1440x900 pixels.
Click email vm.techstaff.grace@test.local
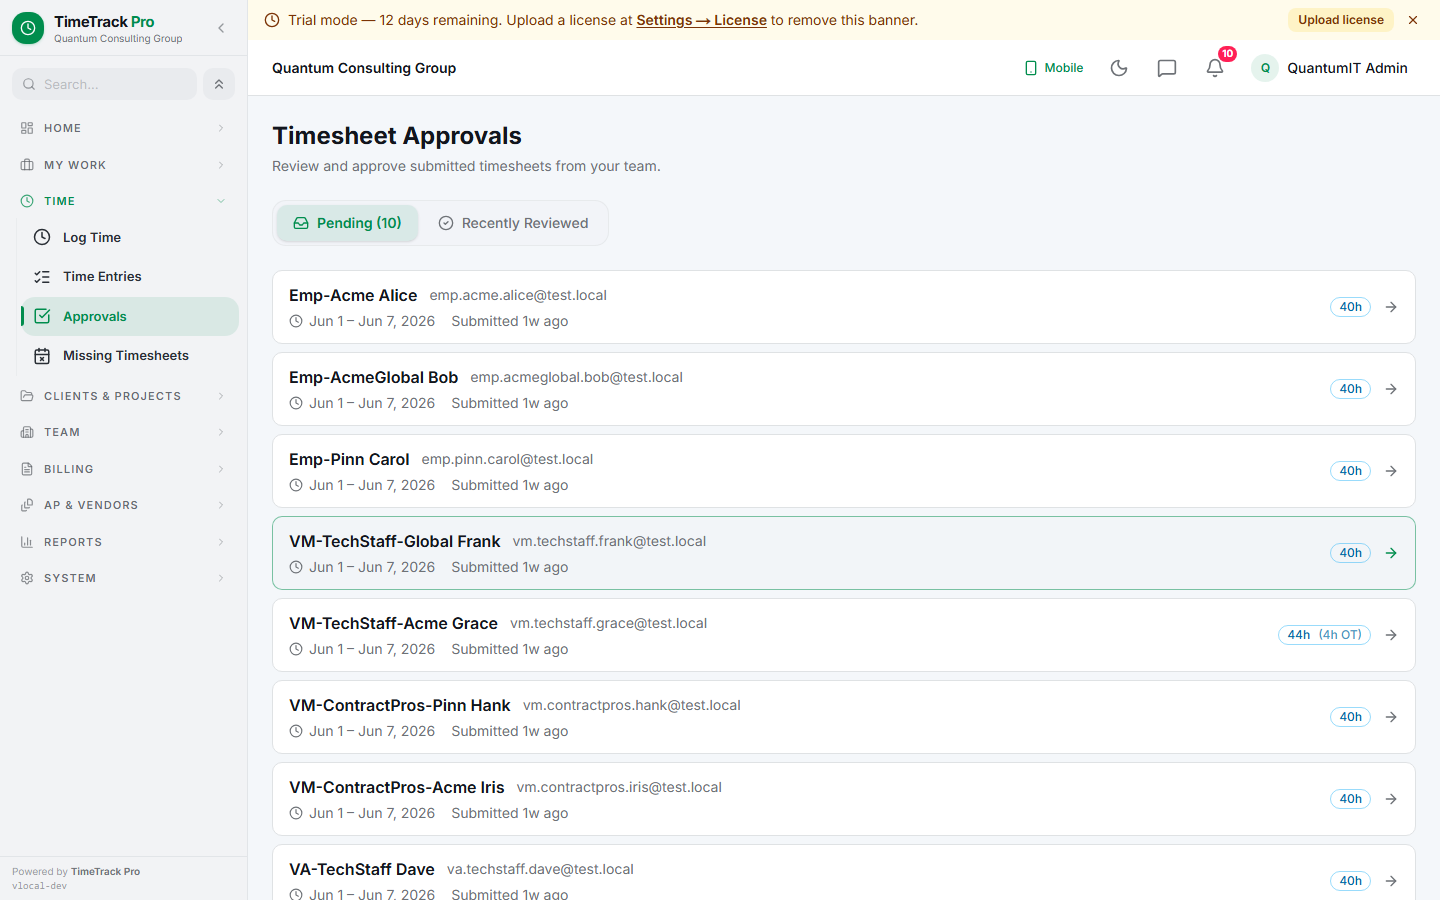click(x=608, y=623)
